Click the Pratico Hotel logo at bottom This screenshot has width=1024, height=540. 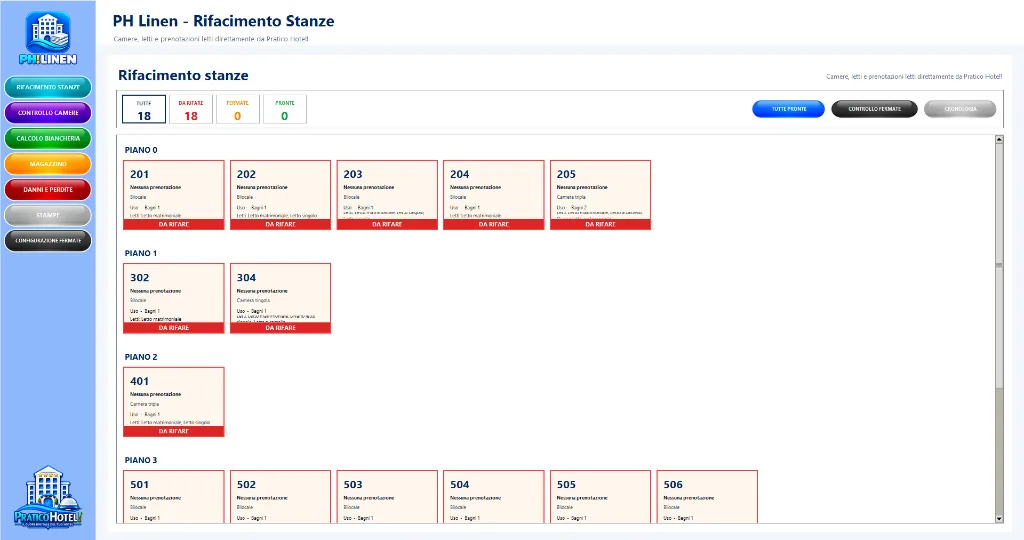48,497
